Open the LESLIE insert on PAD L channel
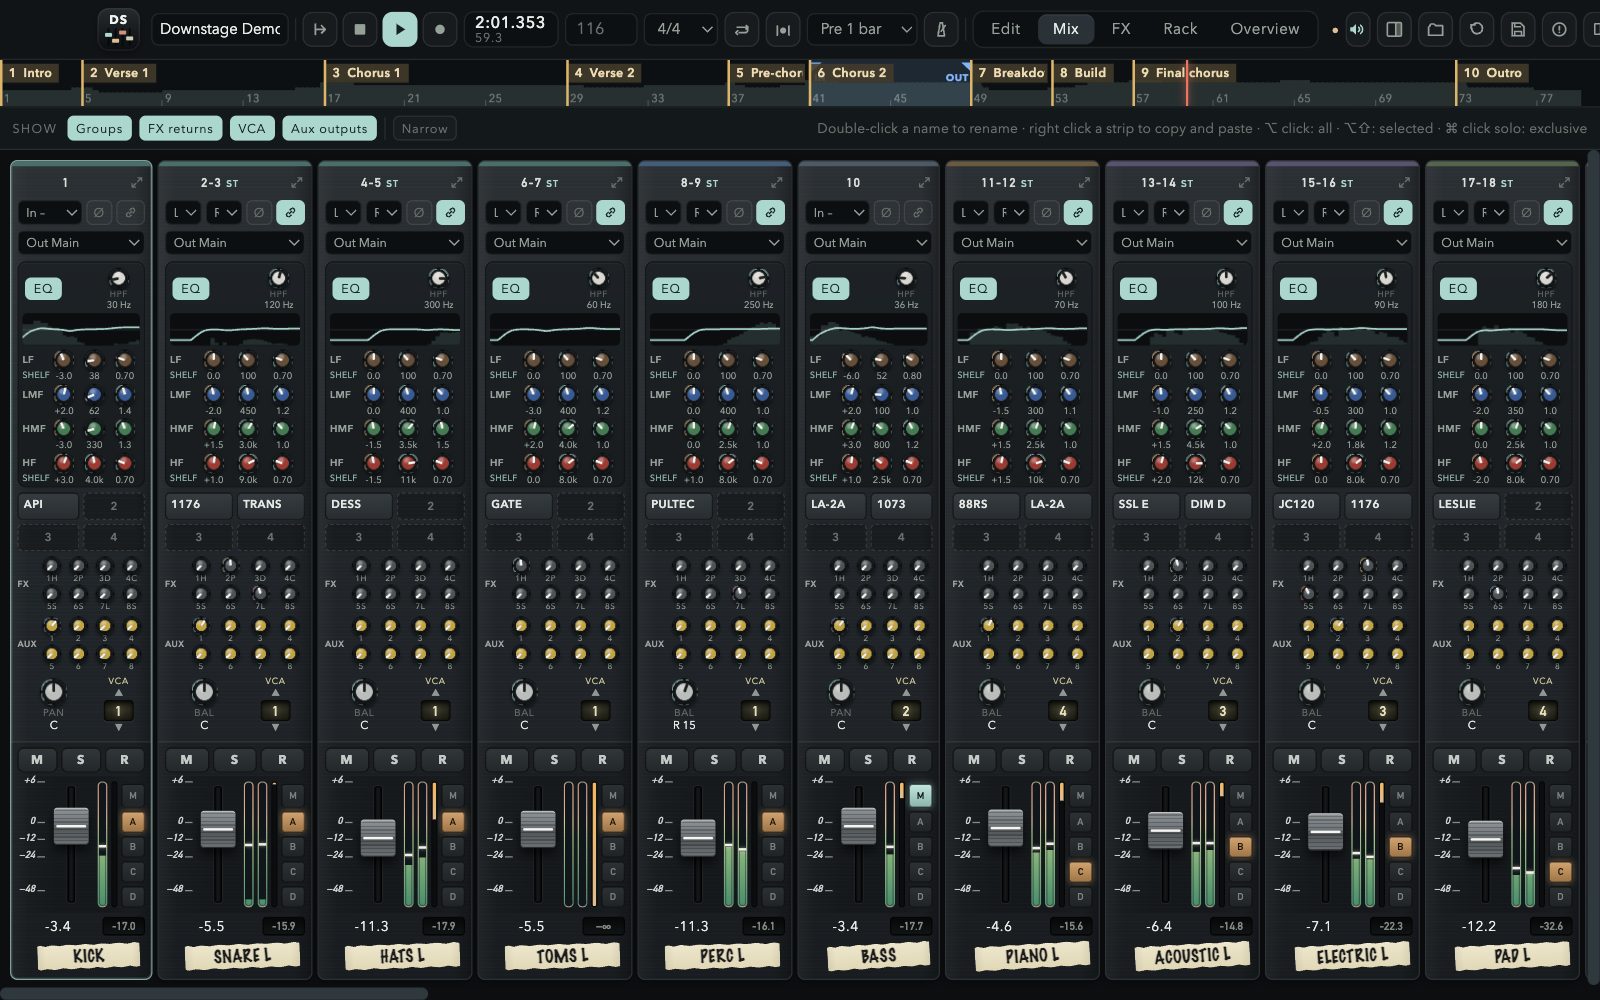The height and width of the screenshot is (1000, 1600). point(1468,505)
